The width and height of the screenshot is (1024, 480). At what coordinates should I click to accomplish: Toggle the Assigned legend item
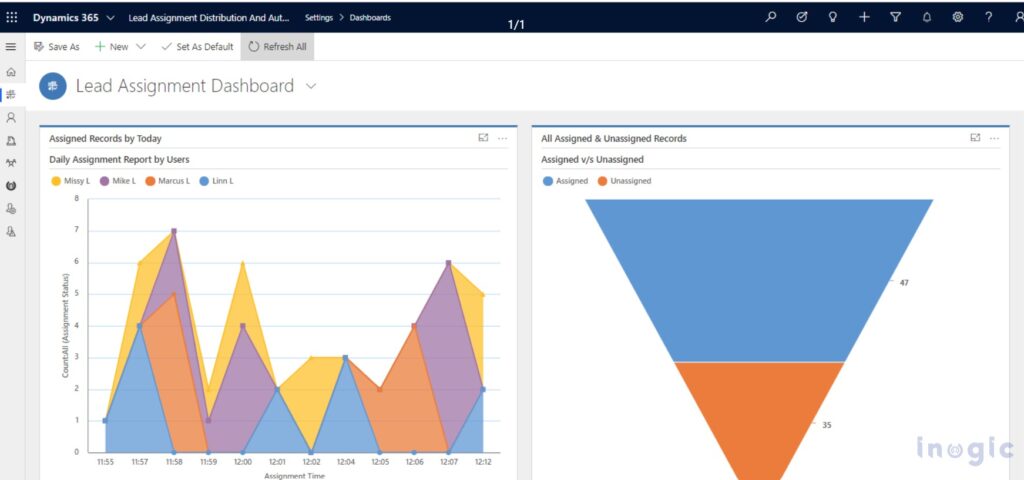click(566, 181)
